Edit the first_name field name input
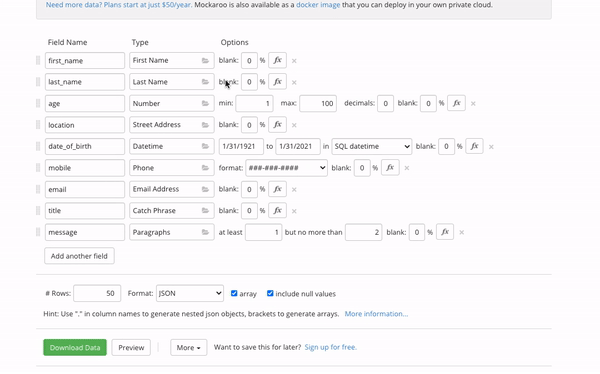Viewport: 600px width, 374px height. 85,60
